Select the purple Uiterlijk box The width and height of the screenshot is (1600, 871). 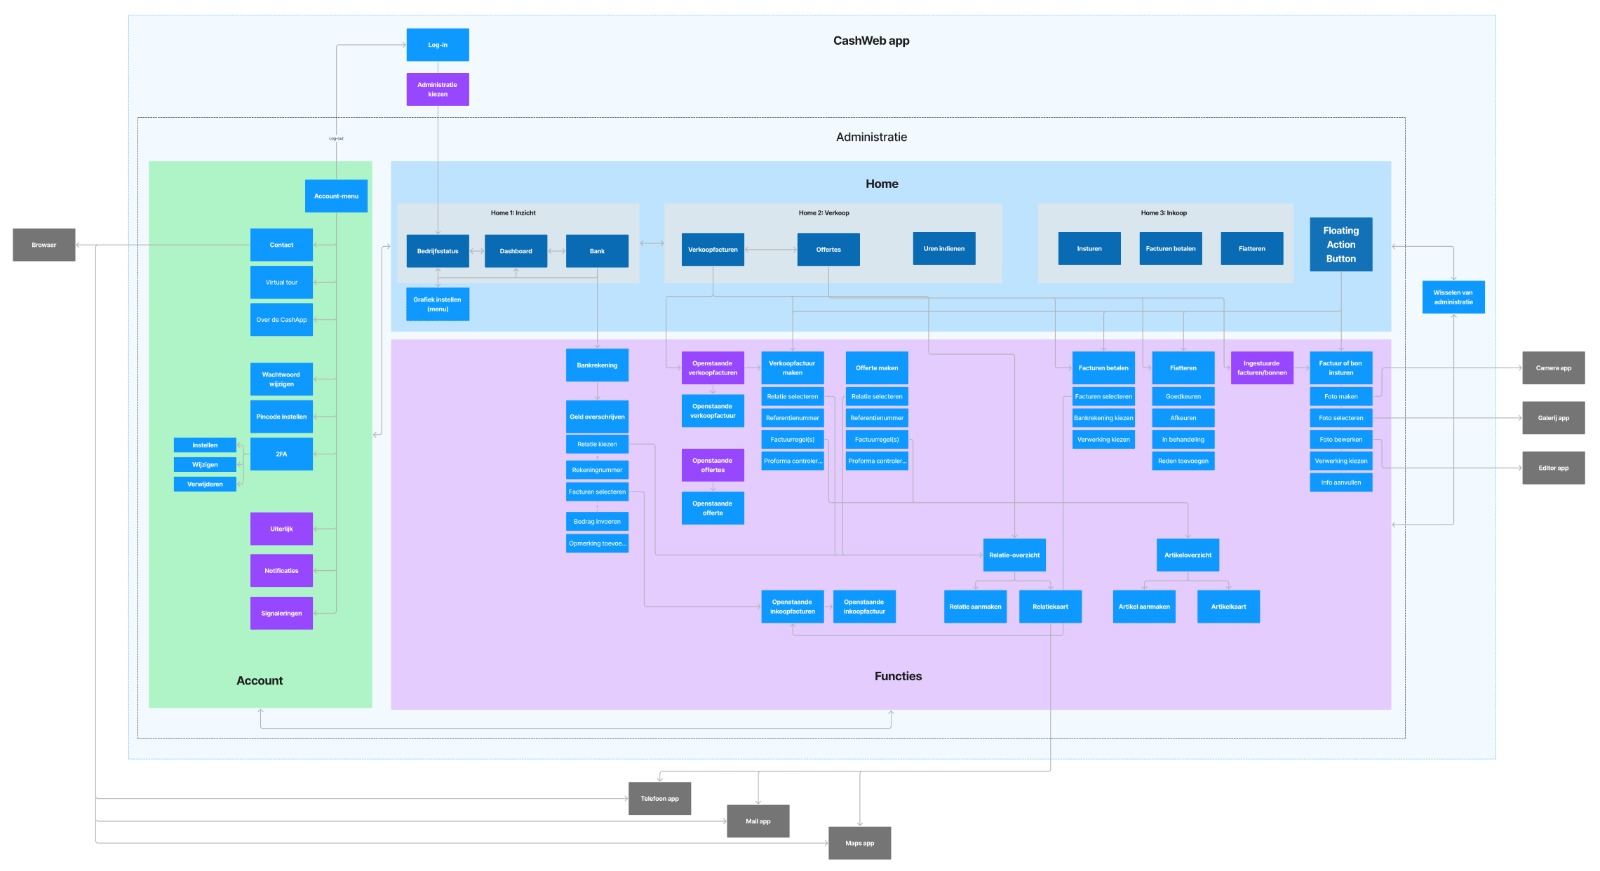(x=281, y=529)
